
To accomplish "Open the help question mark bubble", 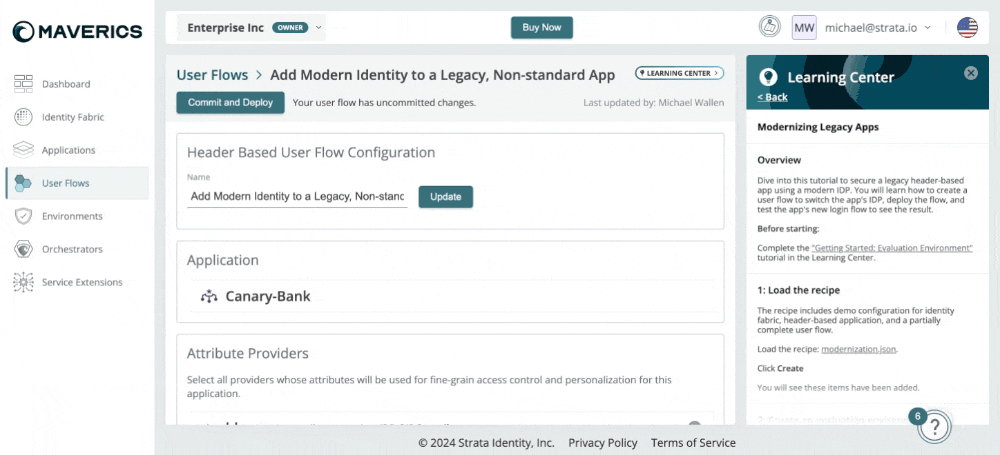I will (934, 426).
